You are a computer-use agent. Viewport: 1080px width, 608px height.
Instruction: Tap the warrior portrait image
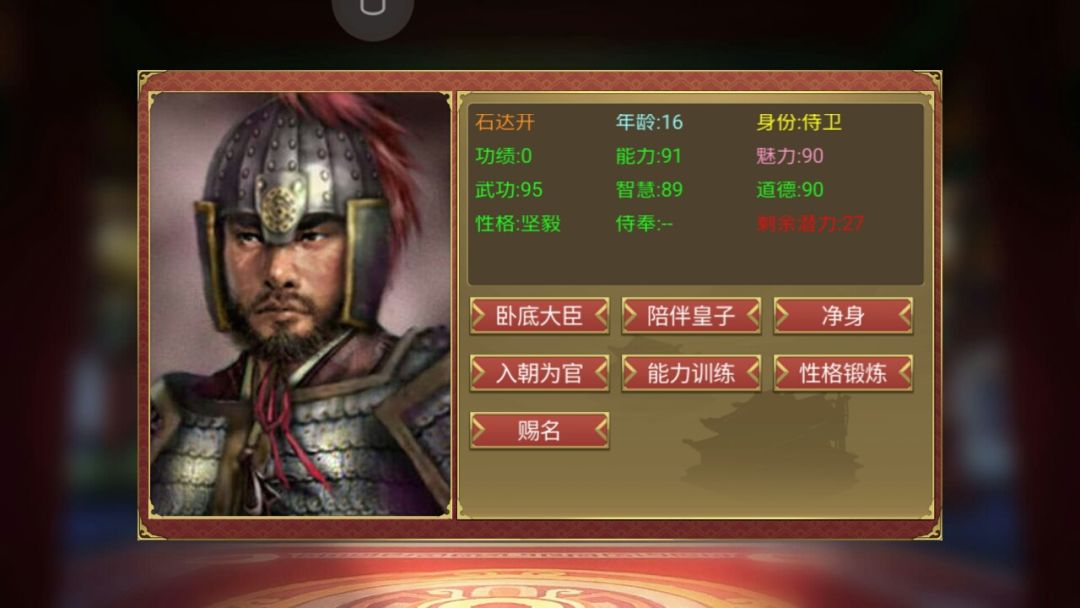(300, 304)
